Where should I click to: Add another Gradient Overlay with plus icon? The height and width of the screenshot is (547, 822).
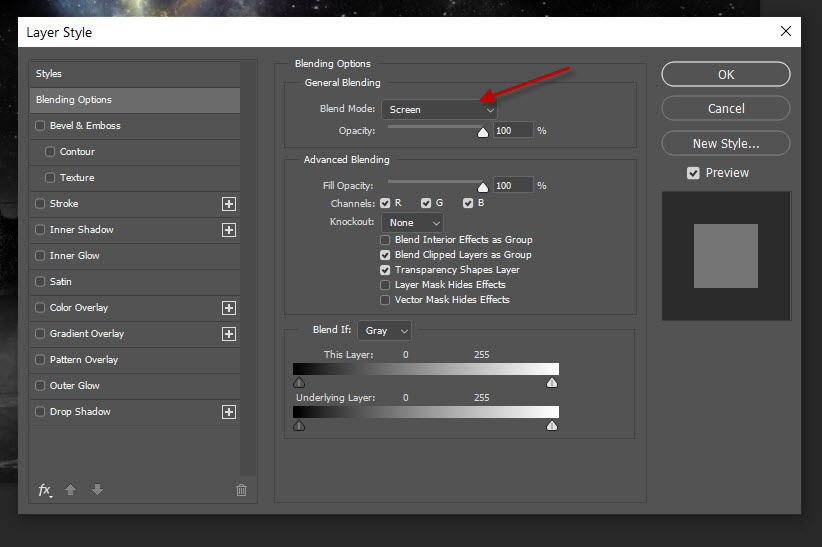(x=229, y=334)
